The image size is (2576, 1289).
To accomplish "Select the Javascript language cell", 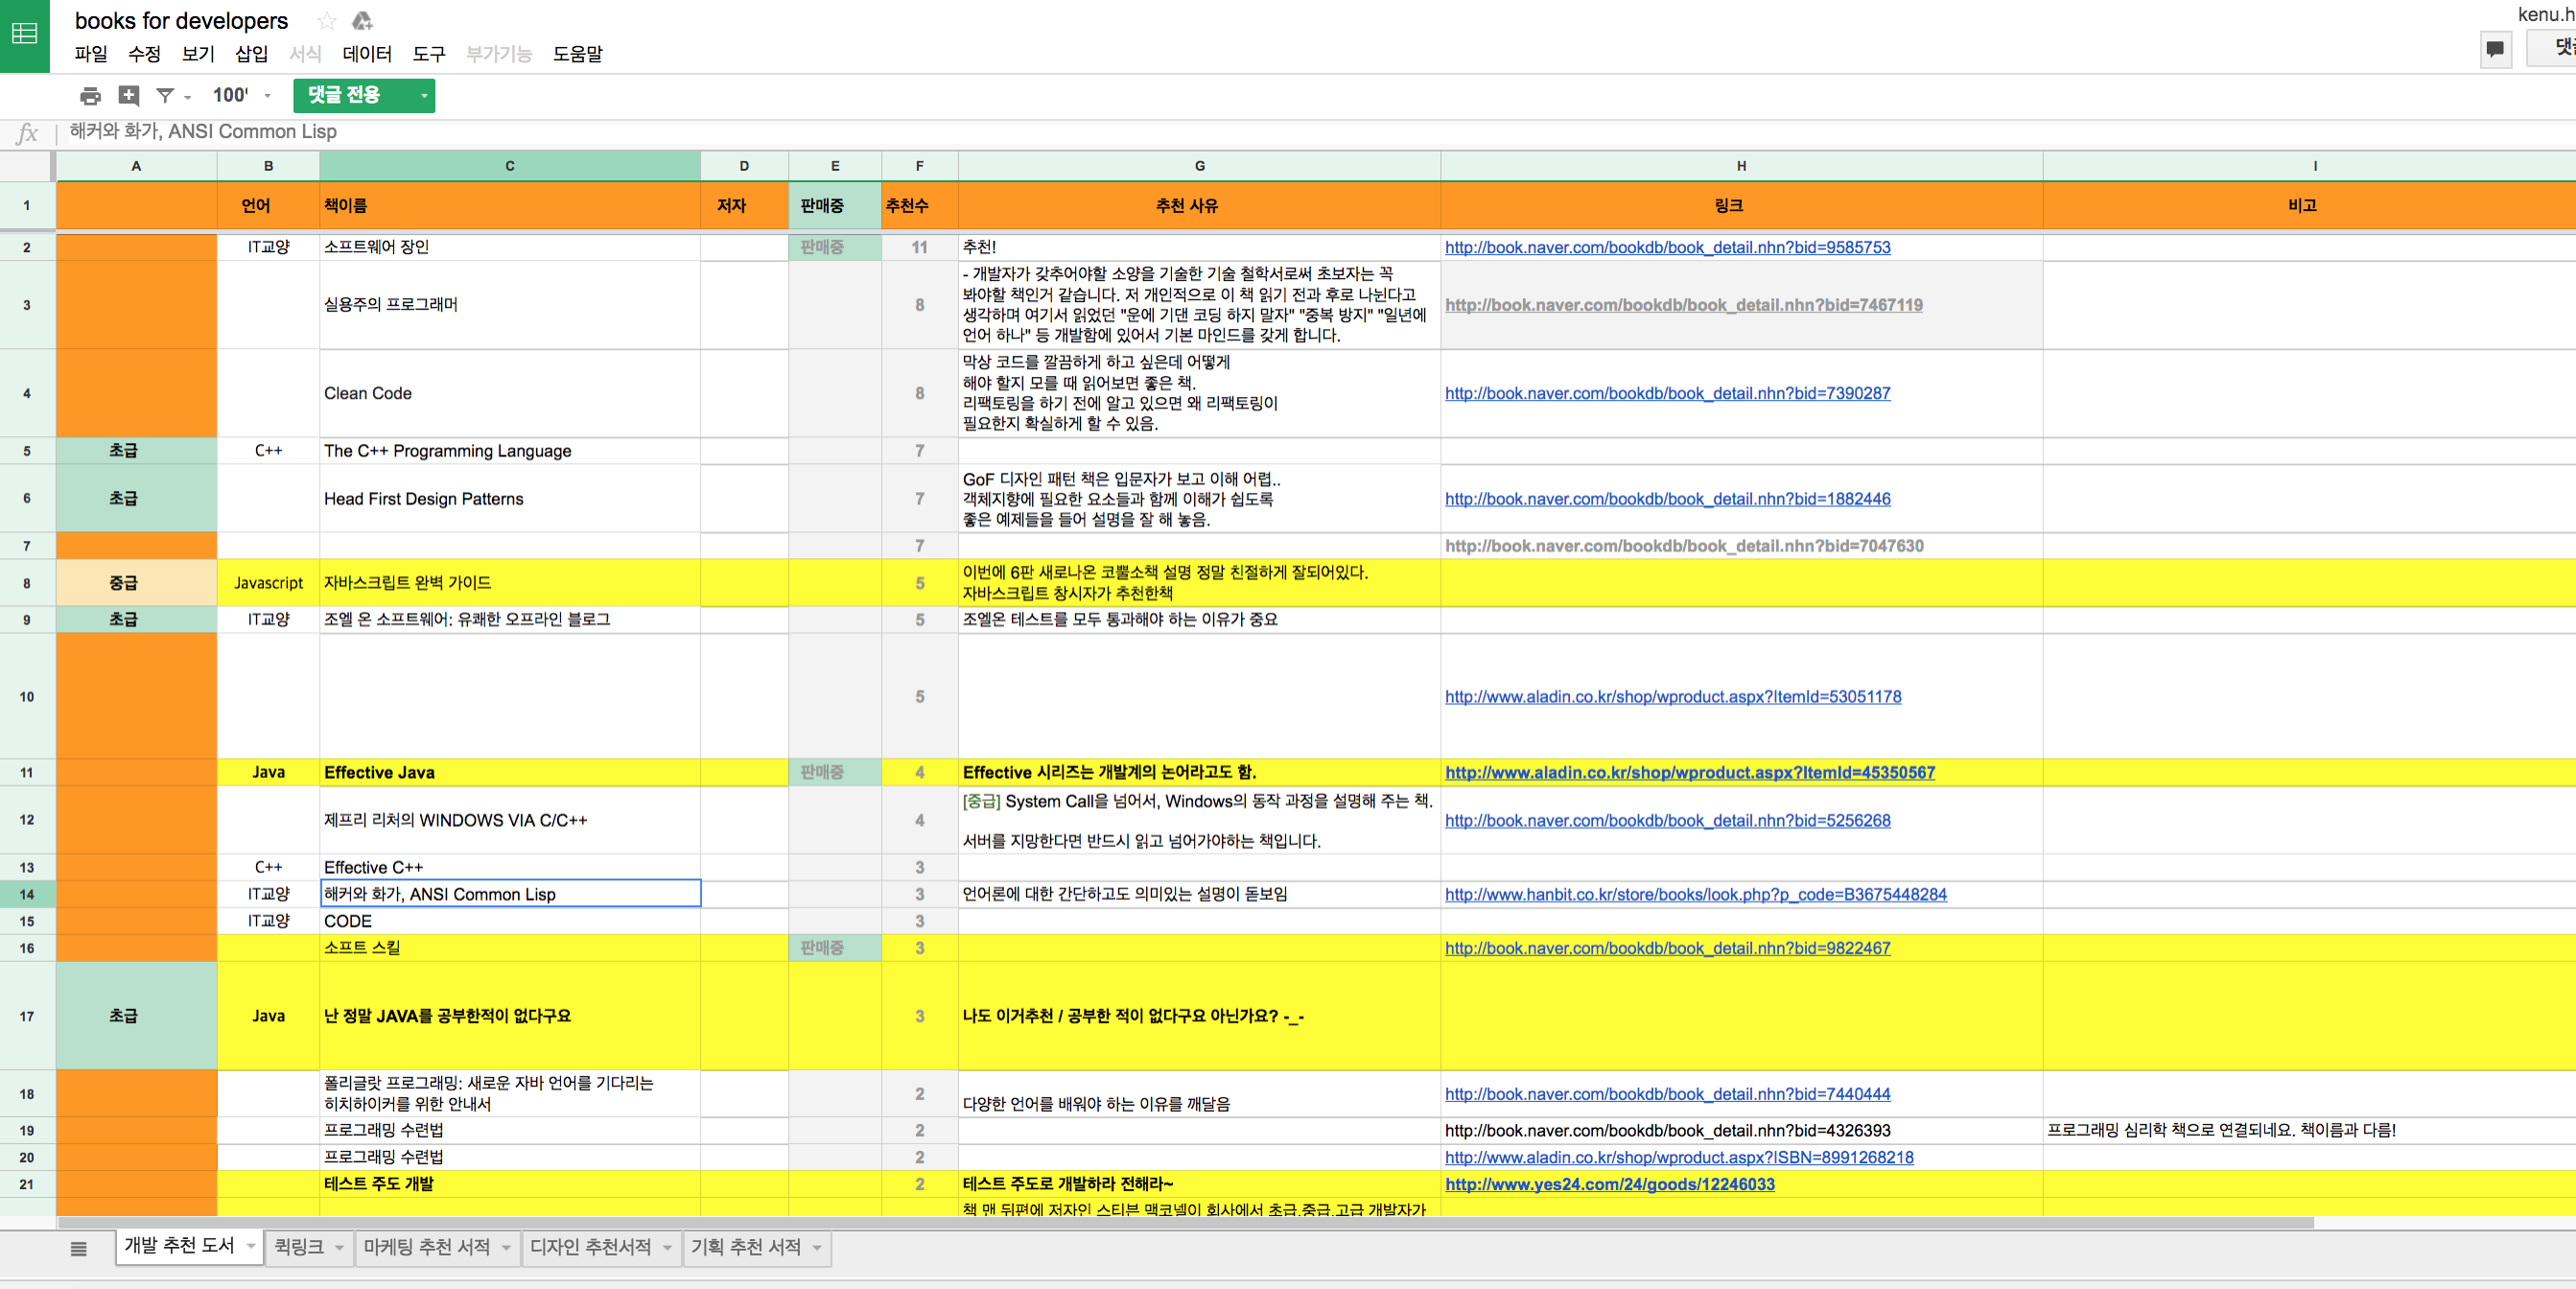I will point(268,583).
